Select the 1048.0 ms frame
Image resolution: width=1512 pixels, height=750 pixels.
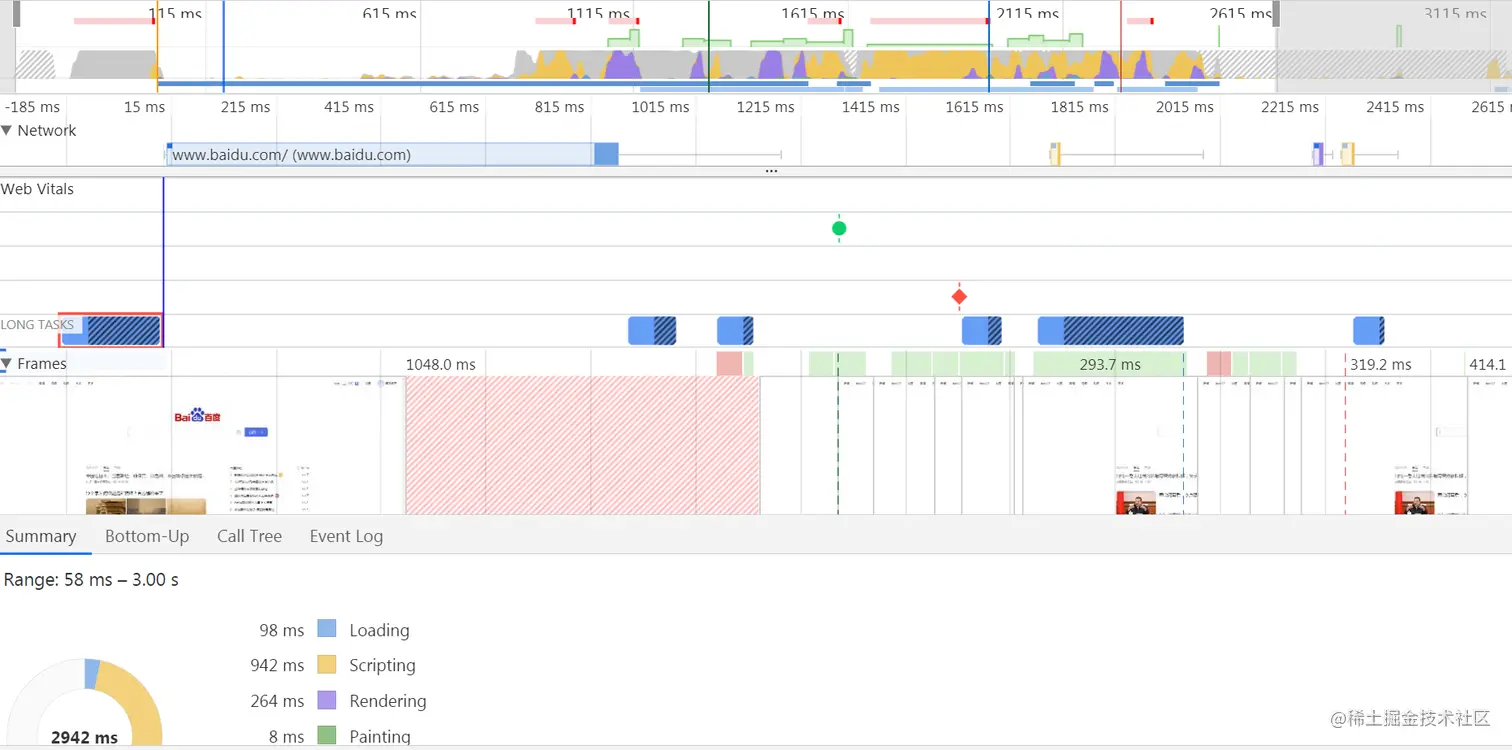click(x=441, y=364)
